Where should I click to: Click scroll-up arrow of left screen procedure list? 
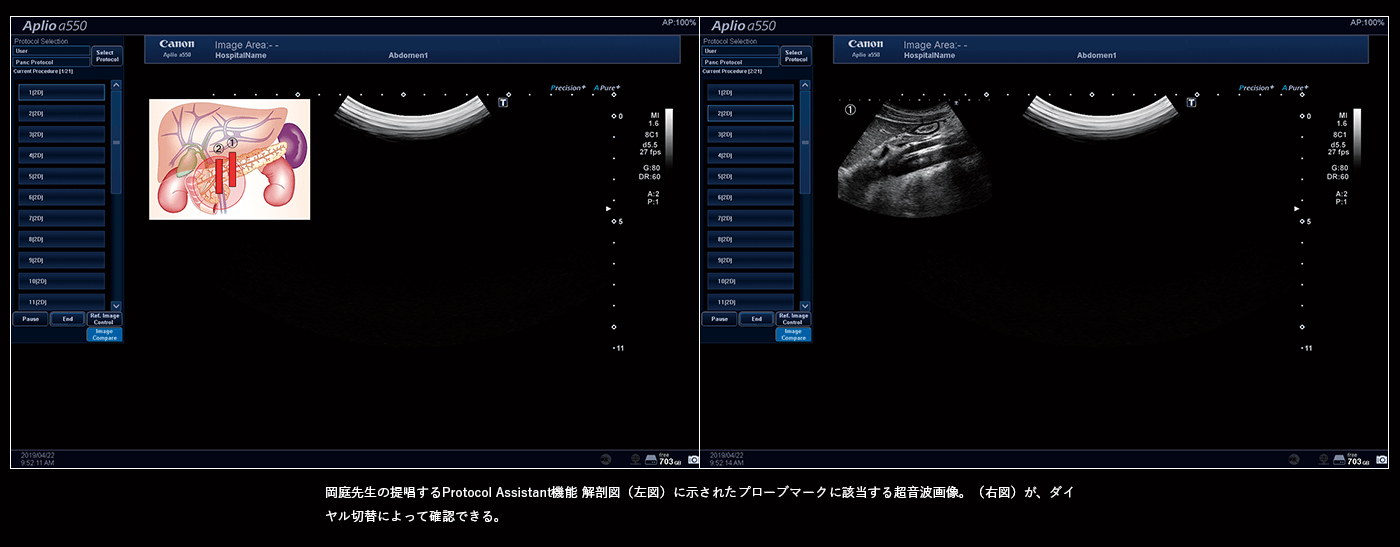coord(116,85)
